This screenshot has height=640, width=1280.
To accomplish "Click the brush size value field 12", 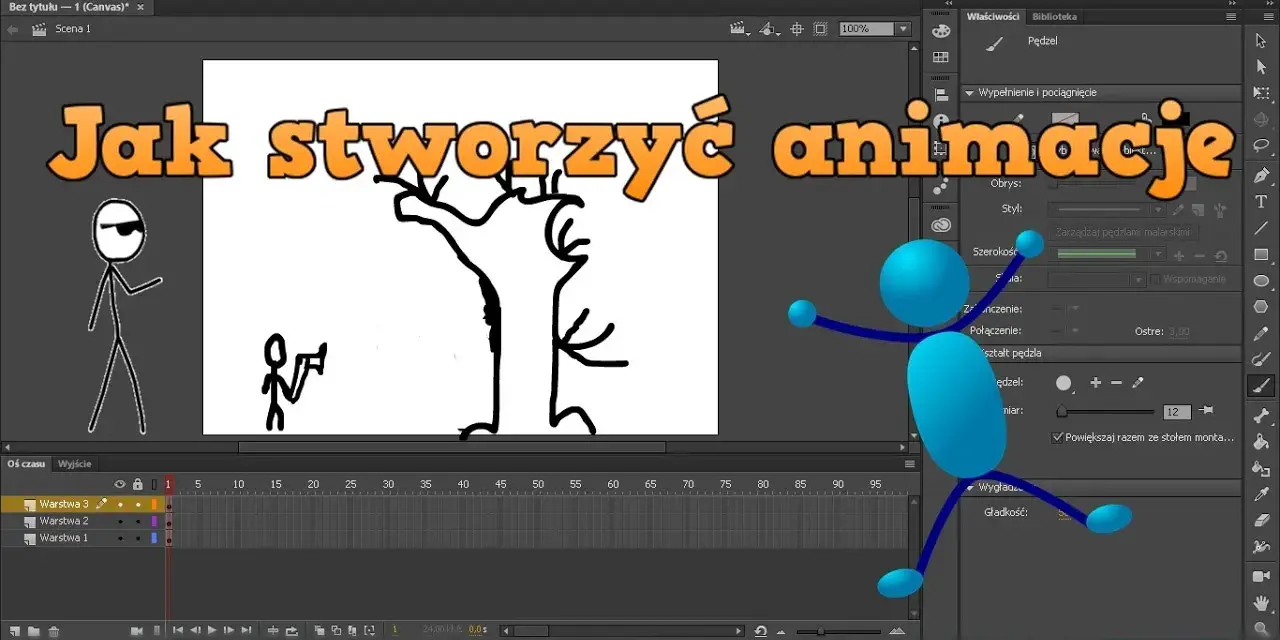I will (x=1177, y=411).
